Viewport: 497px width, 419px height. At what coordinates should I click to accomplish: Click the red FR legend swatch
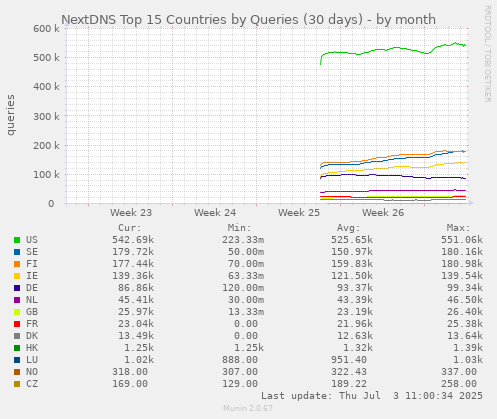17,324
